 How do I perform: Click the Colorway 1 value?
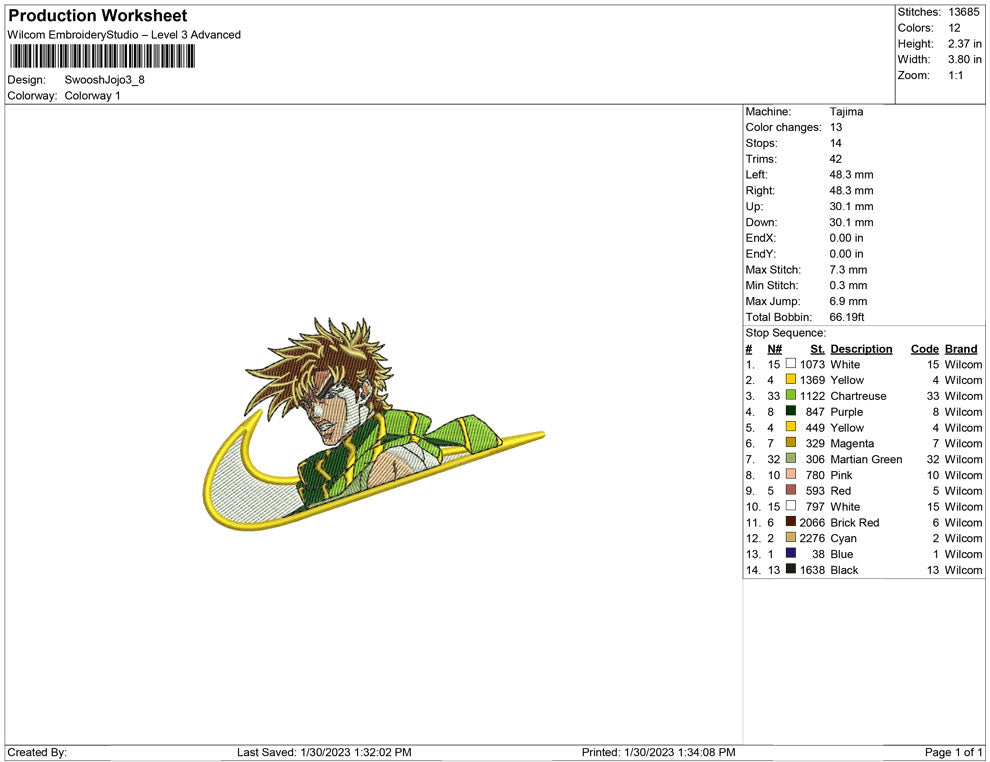pos(92,96)
